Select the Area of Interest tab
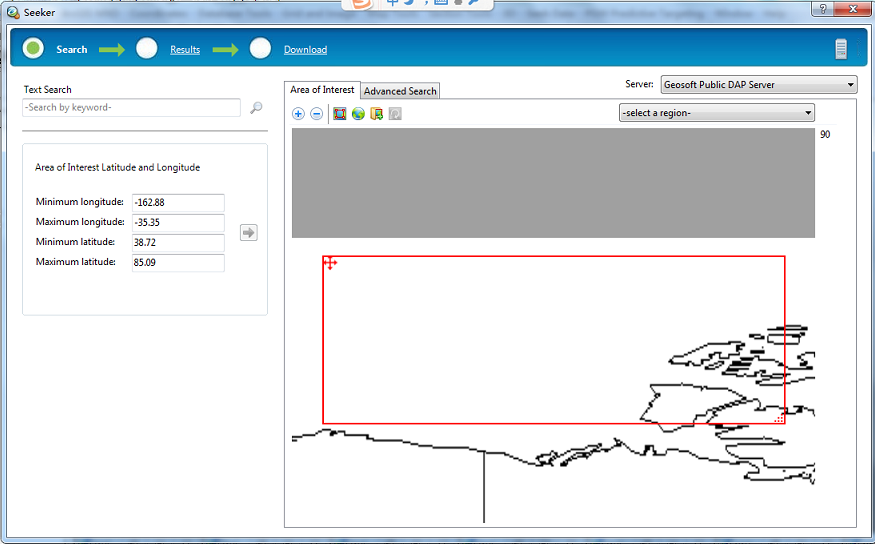The height and width of the screenshot is (544, 875). coord(322,90)
